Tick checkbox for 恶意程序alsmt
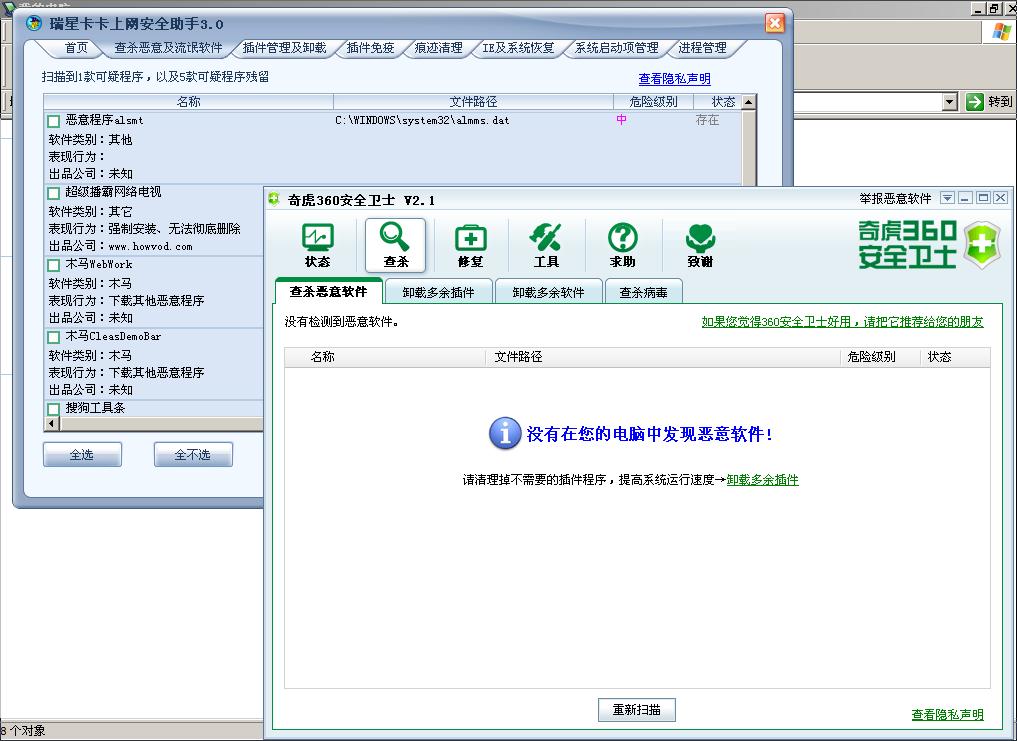Viewport: 1017px width, 741px height. 54,121
